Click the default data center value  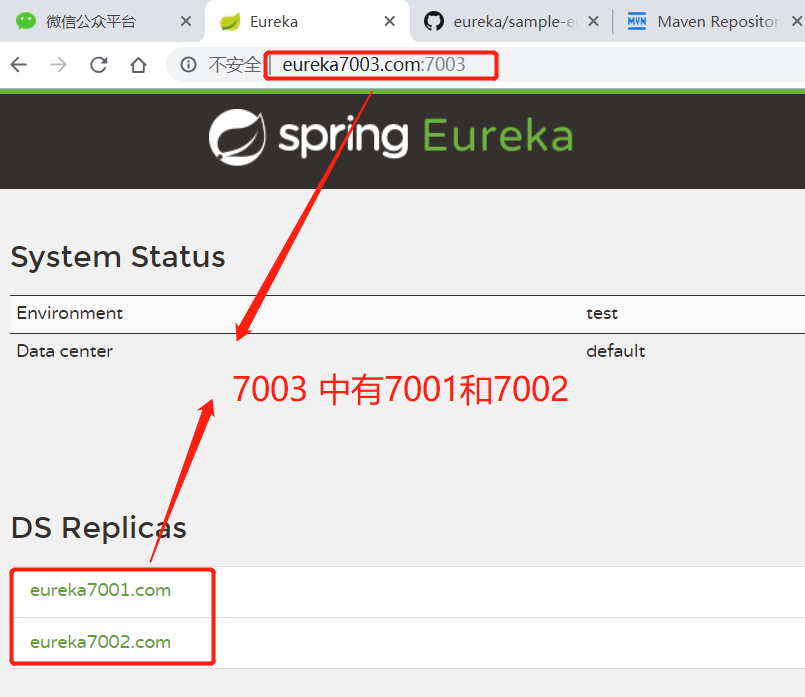coord(616,351)
